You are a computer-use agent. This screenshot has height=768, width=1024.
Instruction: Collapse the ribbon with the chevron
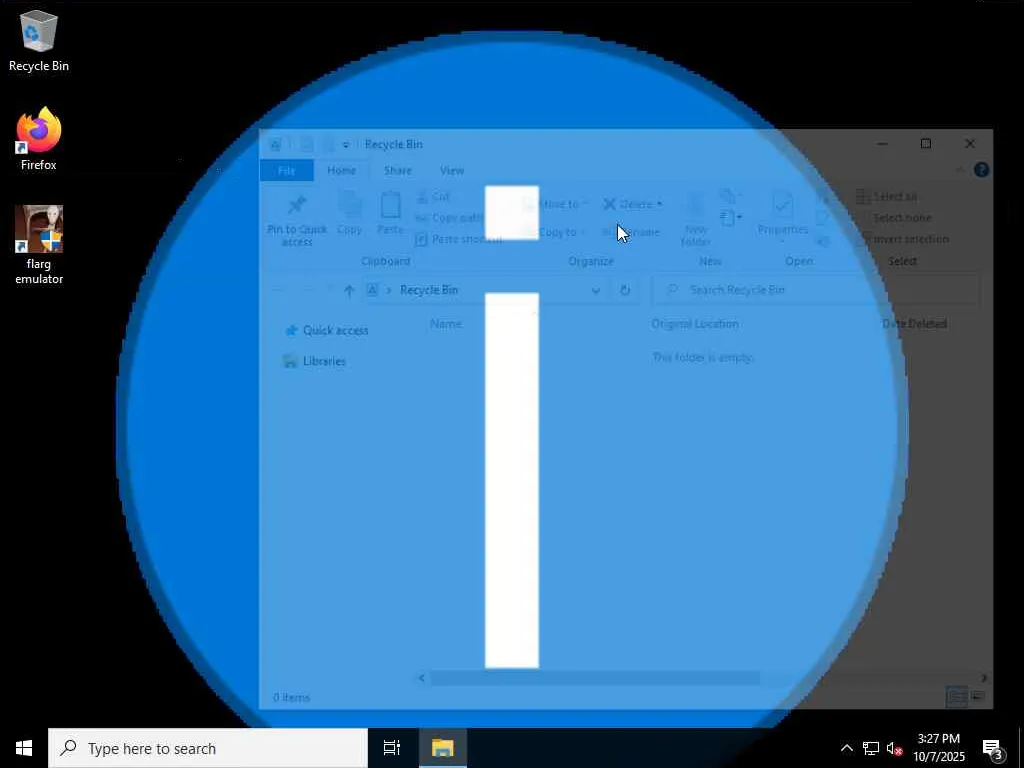point(960,170)
